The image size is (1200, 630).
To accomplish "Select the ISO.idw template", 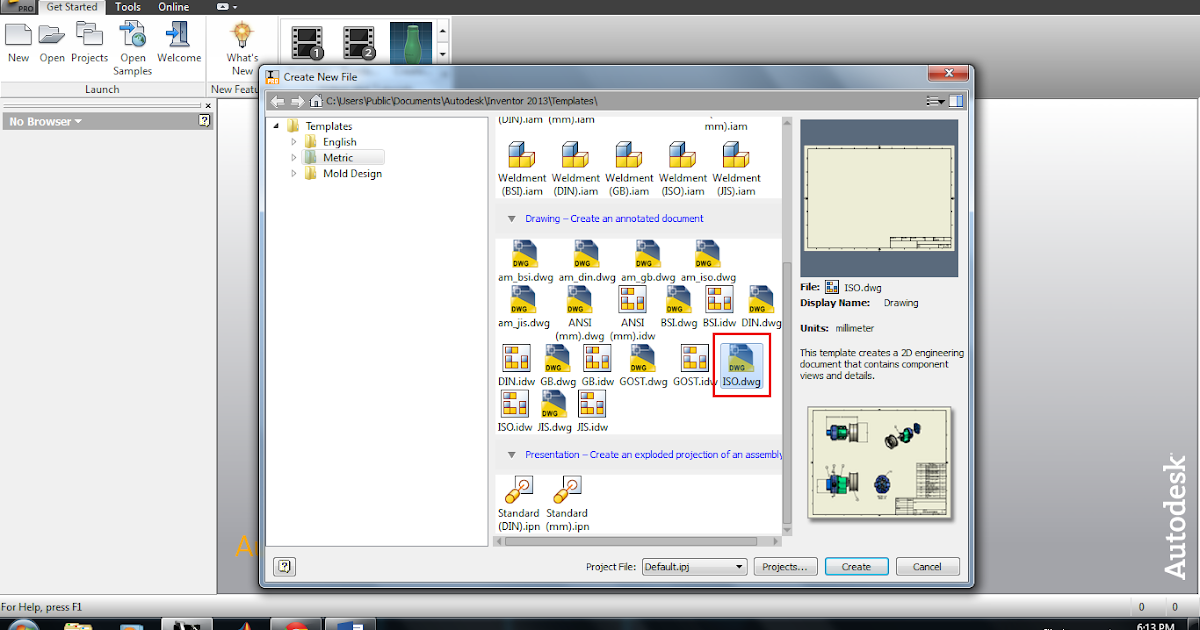I will 515,411.
